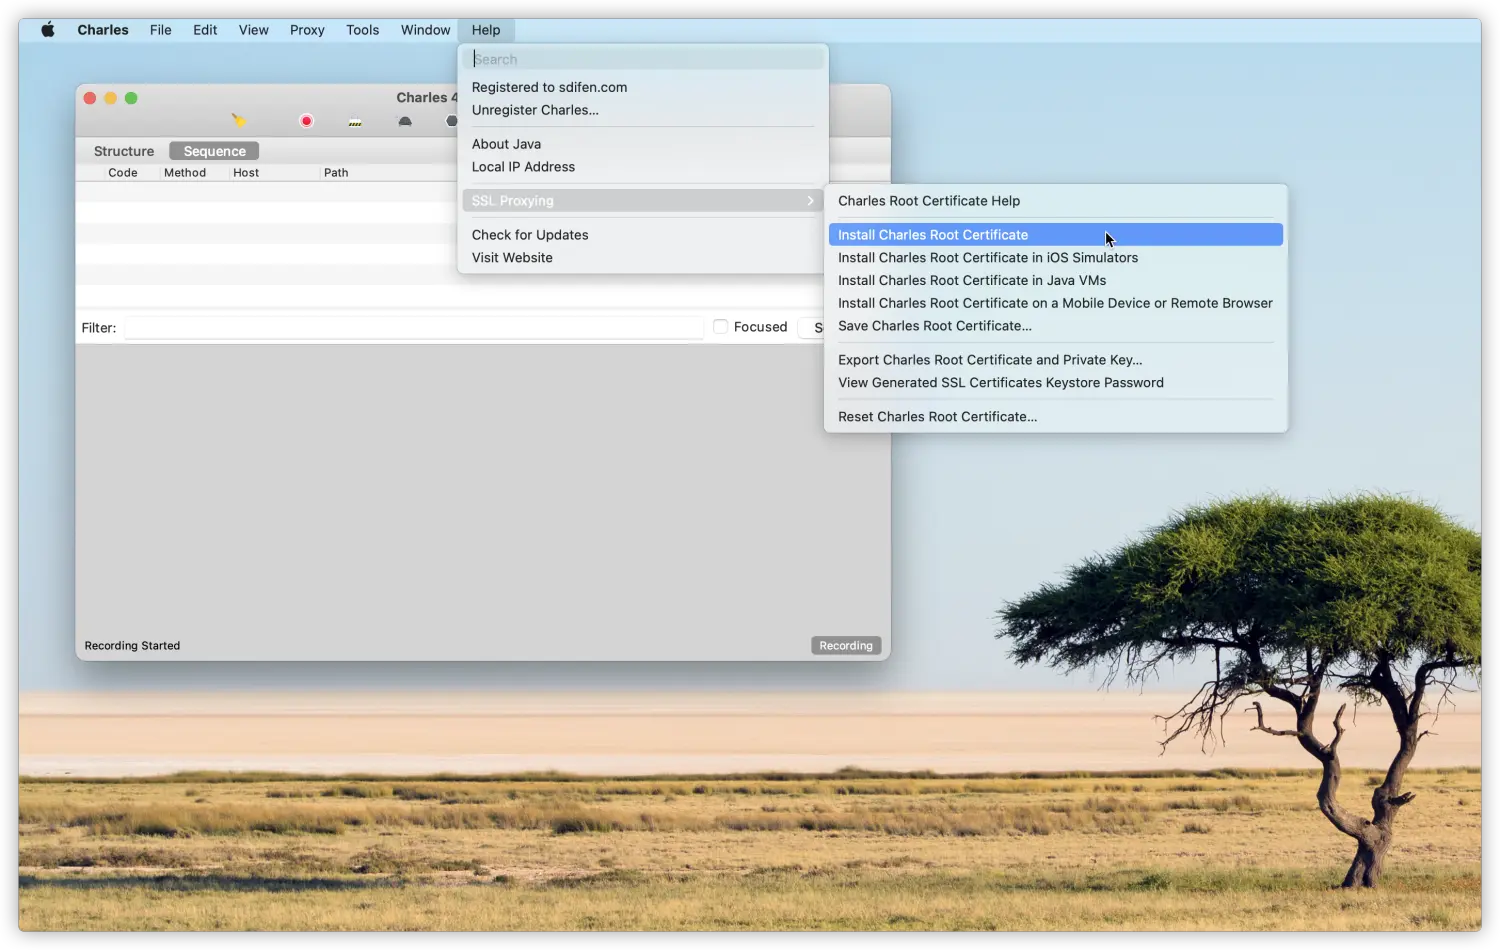
Task: Click the "Recording Started" status text
Action: coord(132,646)
